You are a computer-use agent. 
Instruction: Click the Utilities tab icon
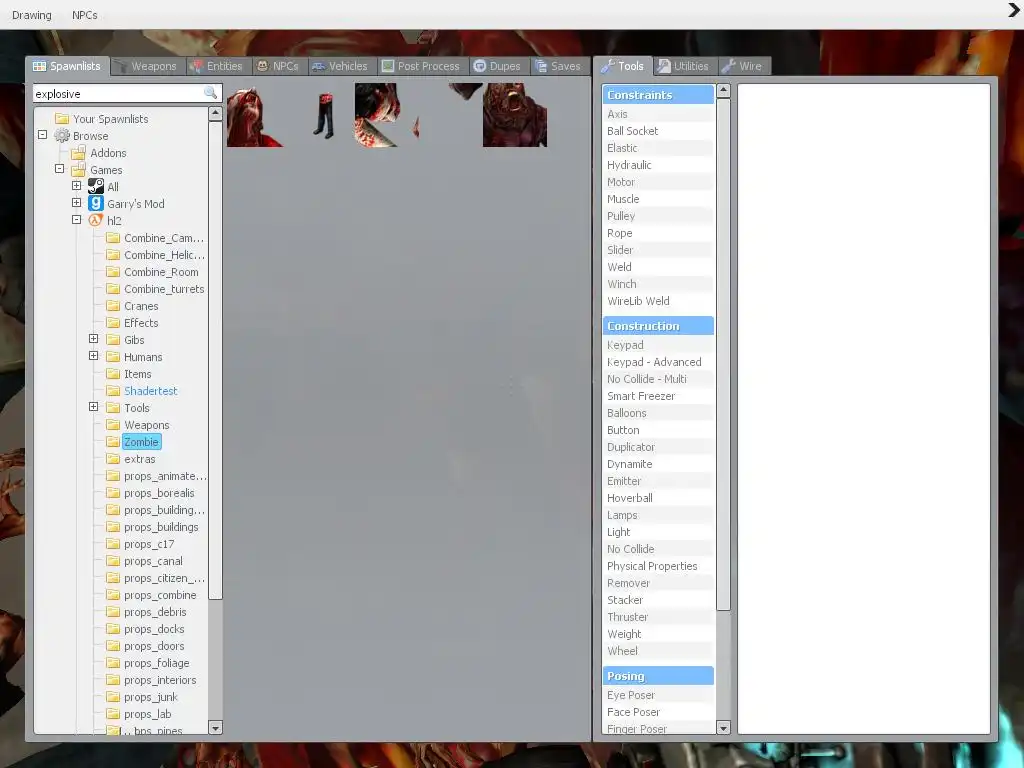click(x=664, y=66)
